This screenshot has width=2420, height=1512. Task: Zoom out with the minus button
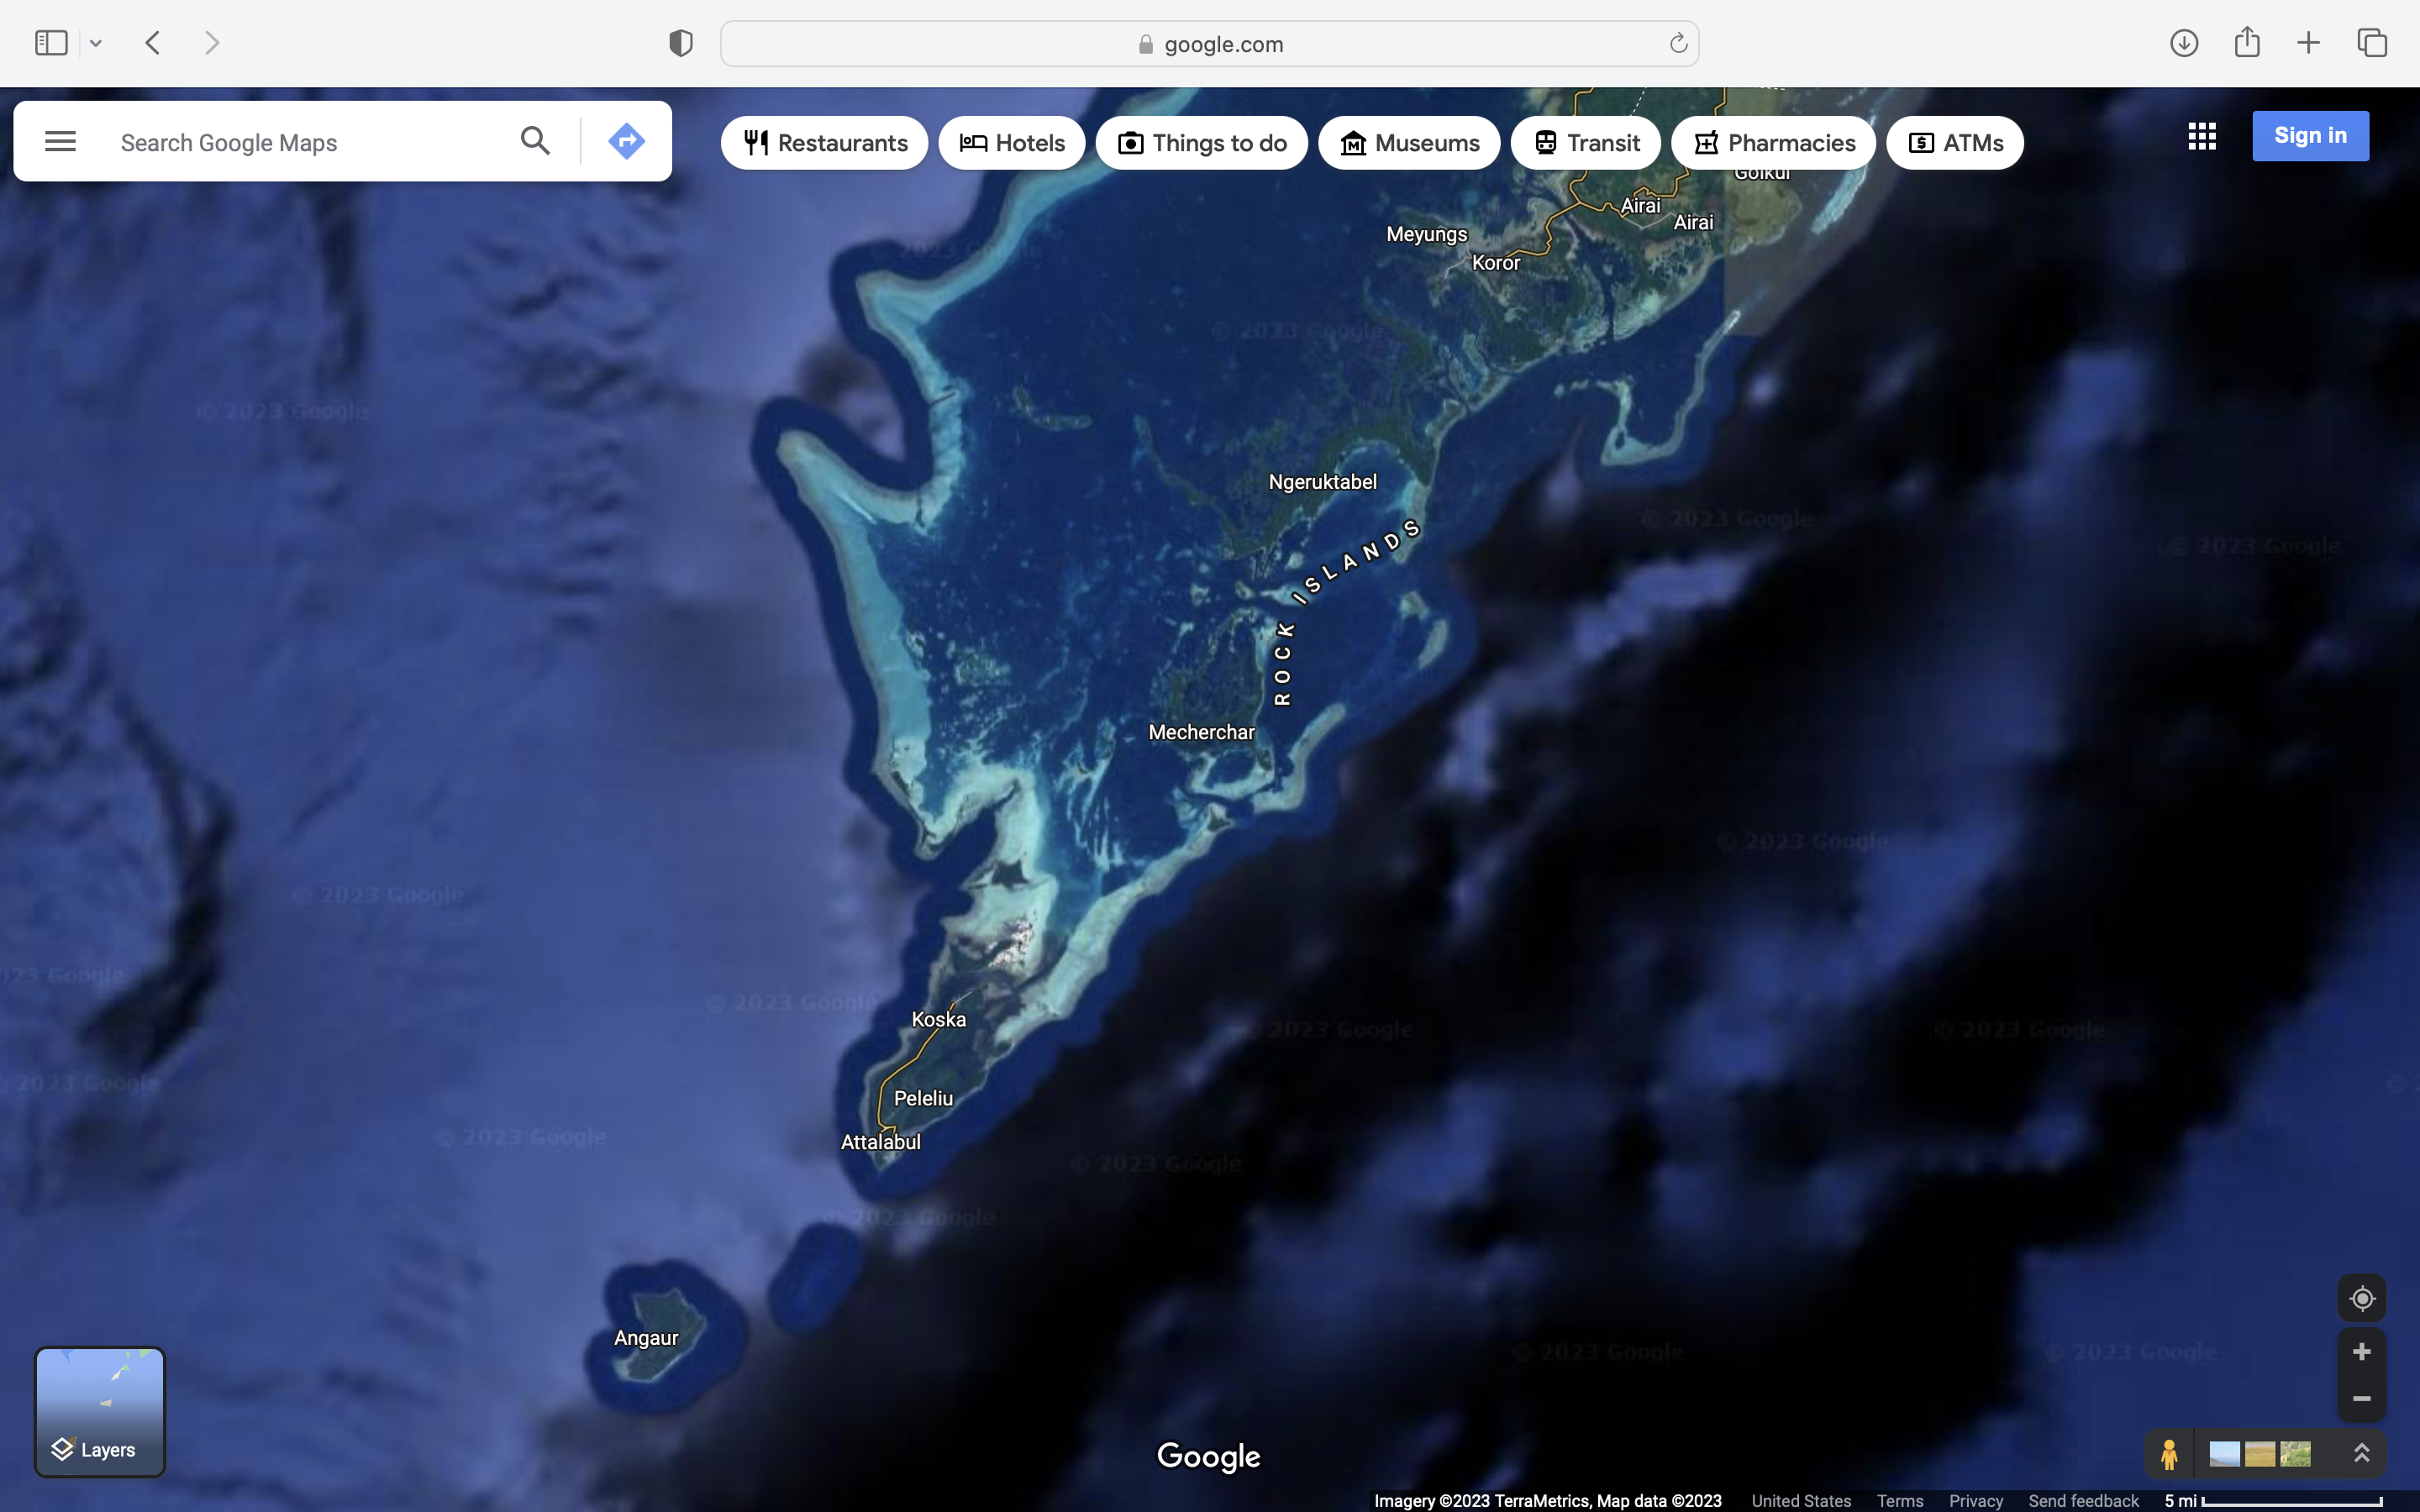[2361, 1398]
